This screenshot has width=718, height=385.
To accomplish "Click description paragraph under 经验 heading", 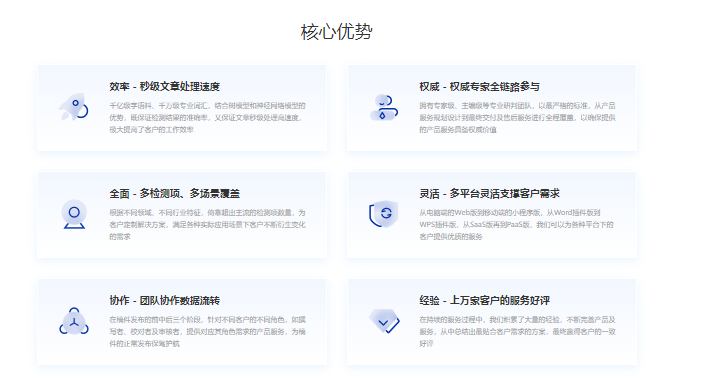I will 517,331.
